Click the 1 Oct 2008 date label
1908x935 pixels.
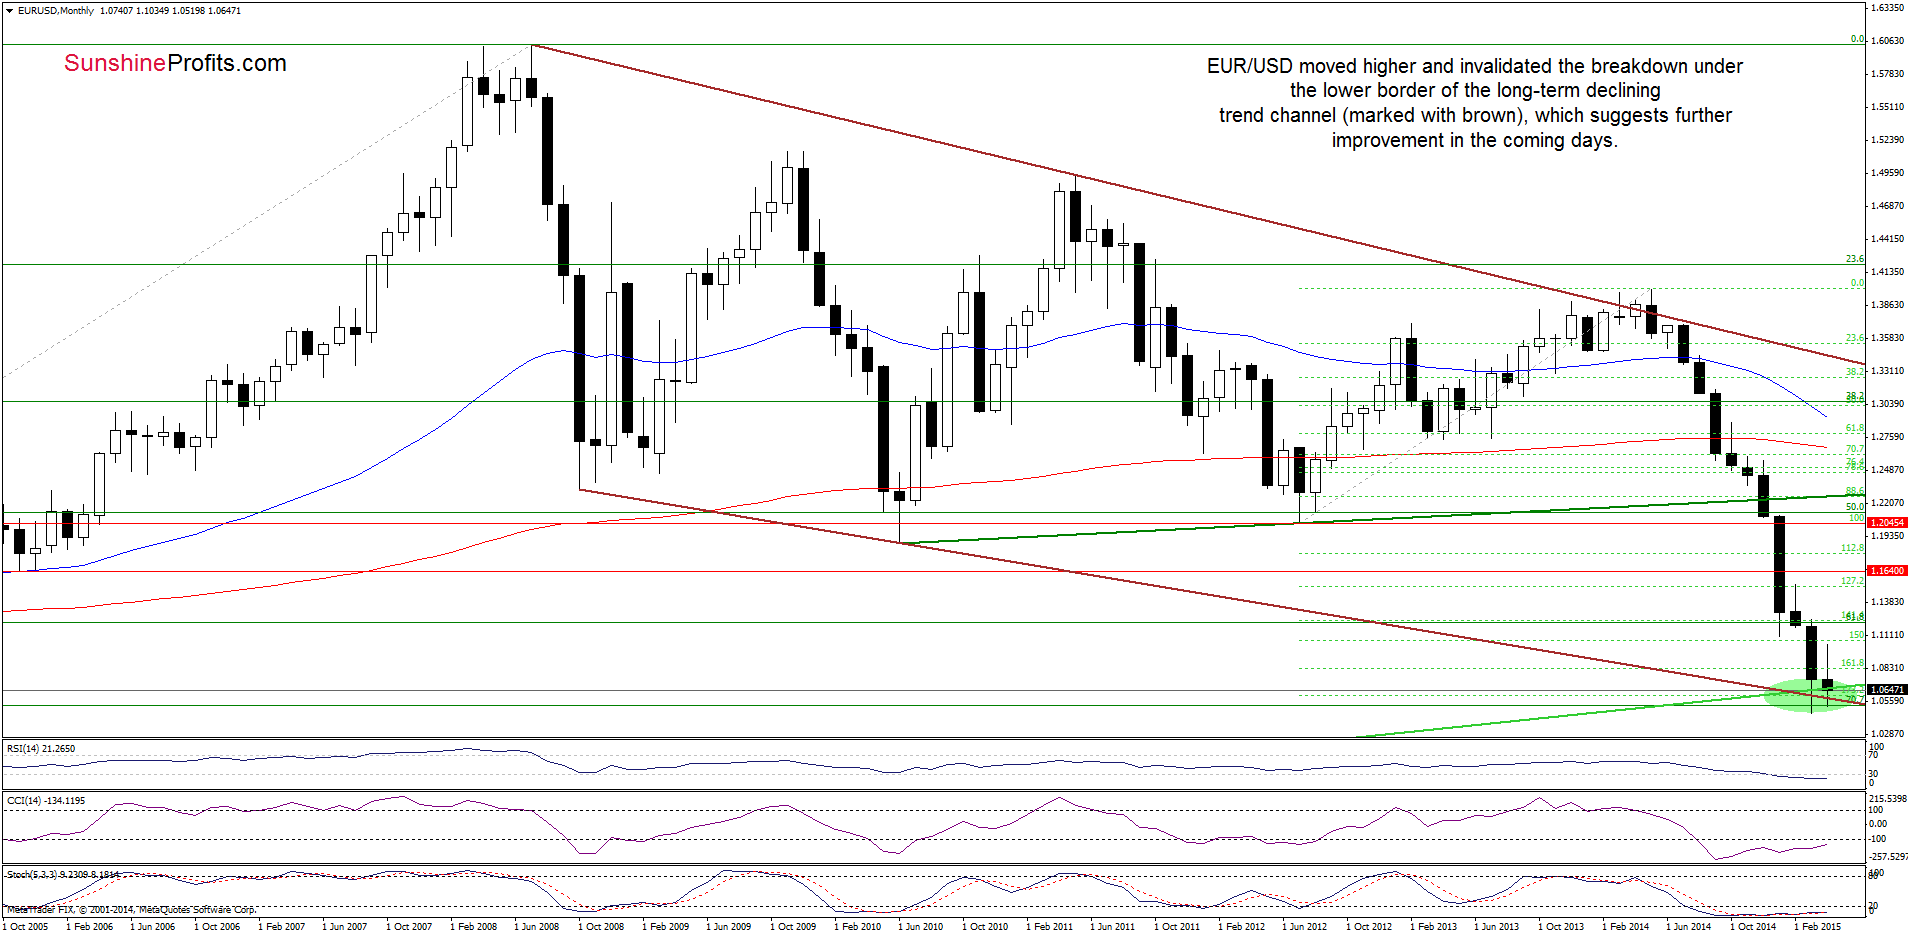click(x=601, y=927)
